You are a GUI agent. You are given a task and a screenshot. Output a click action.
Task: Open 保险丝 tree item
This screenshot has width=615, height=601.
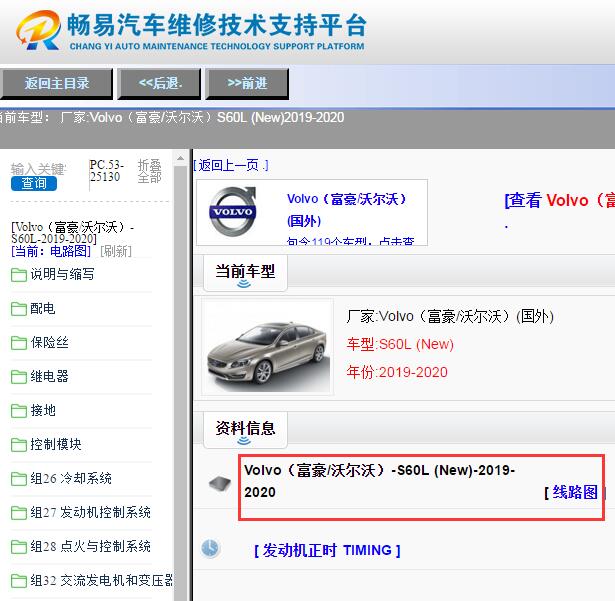point(49,342)
